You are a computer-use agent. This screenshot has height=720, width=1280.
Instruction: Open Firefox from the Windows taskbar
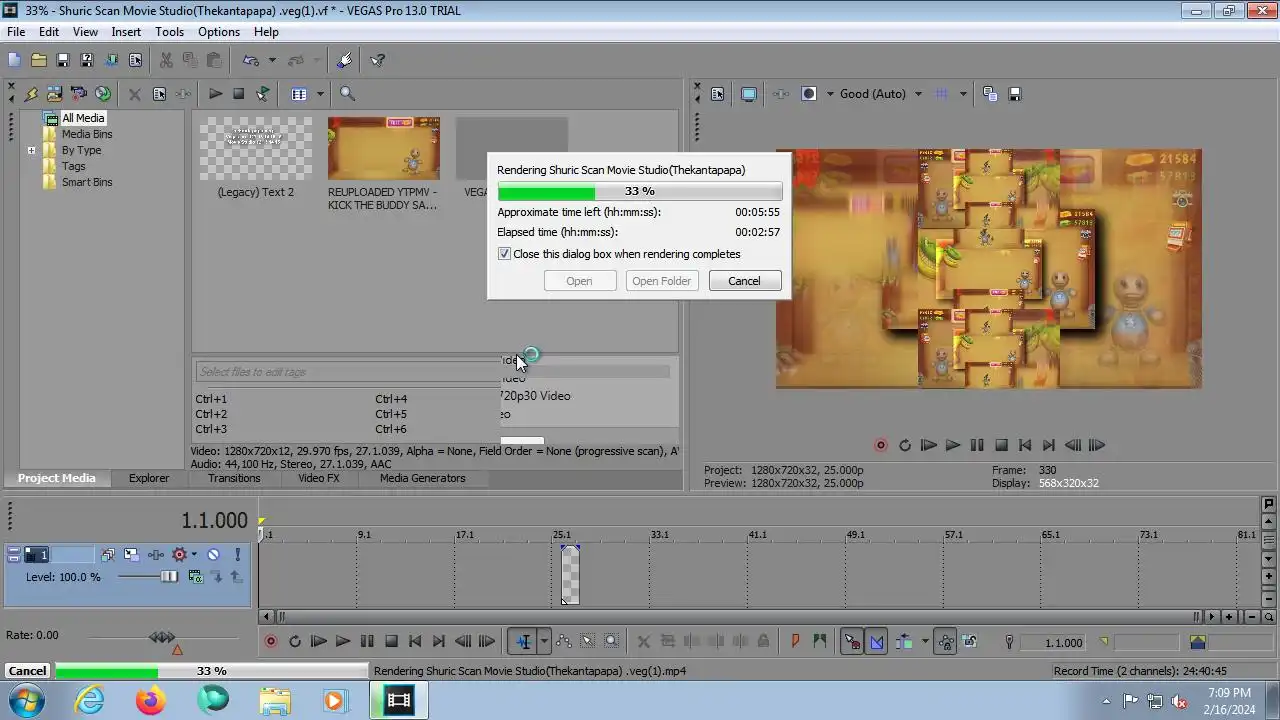click(x=151, y=700)
